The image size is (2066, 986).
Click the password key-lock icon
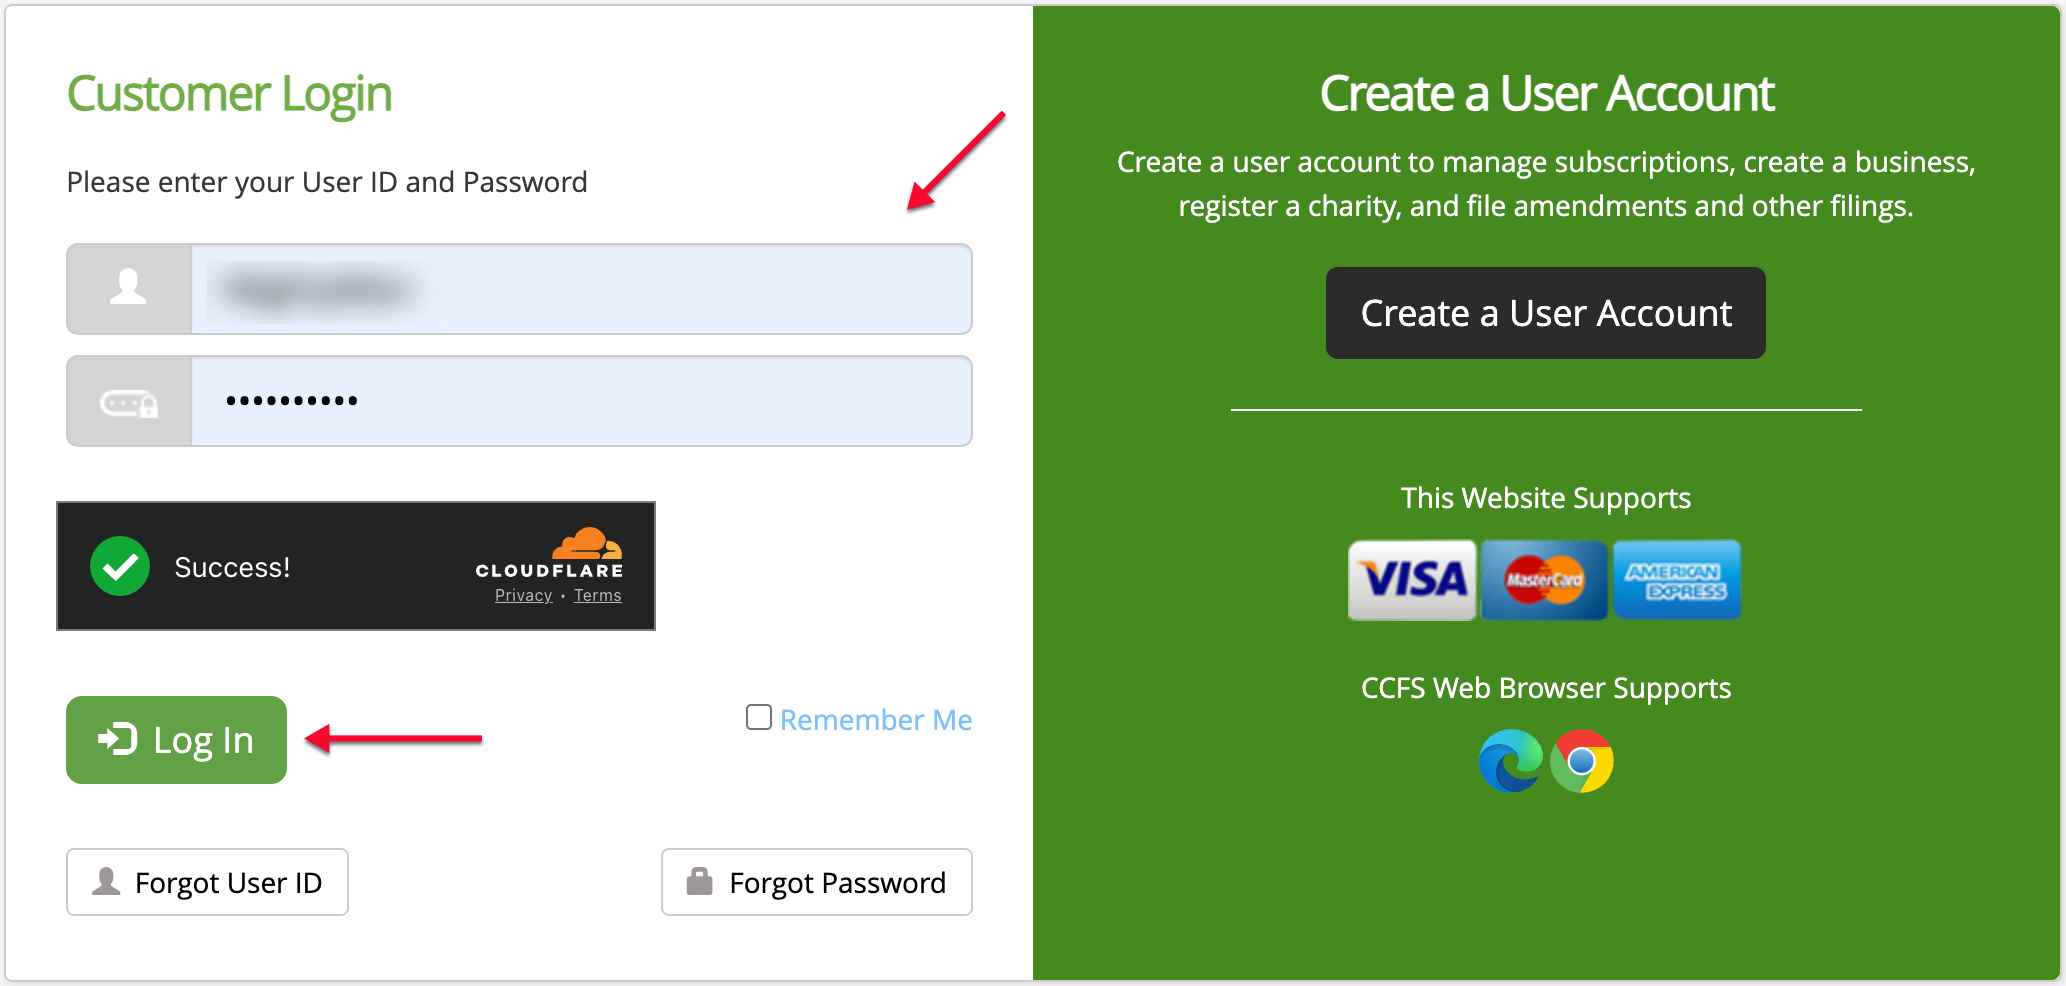click(x=129, y=403)
